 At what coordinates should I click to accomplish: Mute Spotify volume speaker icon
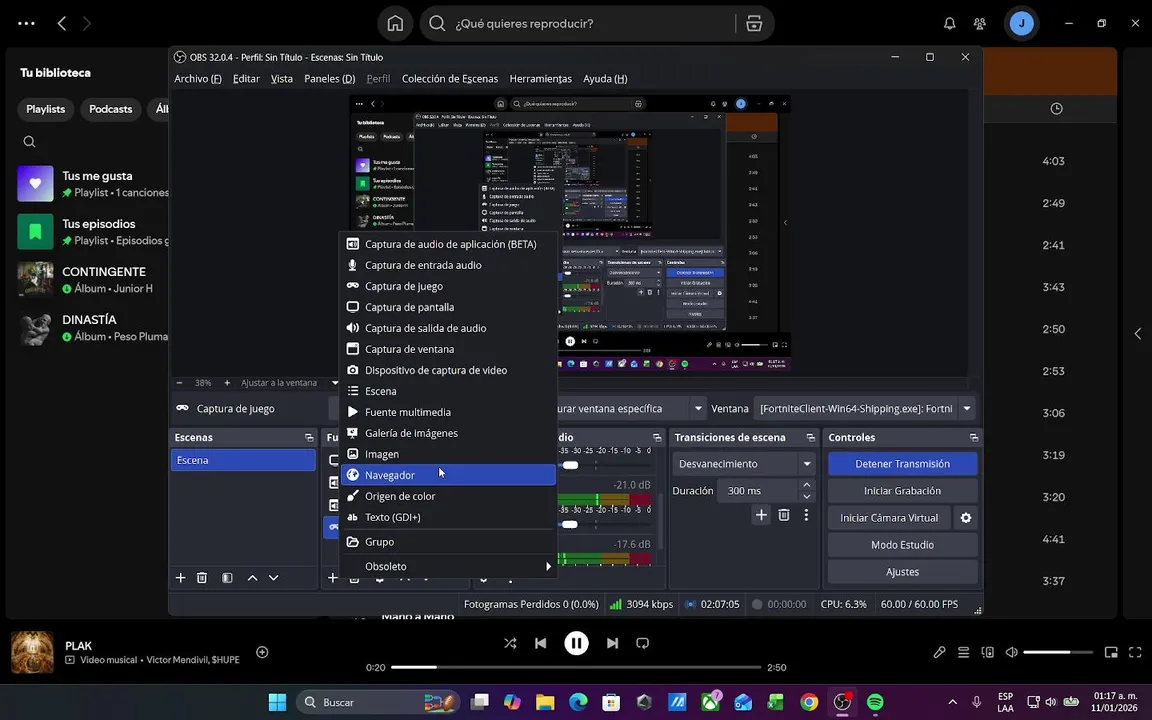pyautogui.click(x=1012, y=652)
